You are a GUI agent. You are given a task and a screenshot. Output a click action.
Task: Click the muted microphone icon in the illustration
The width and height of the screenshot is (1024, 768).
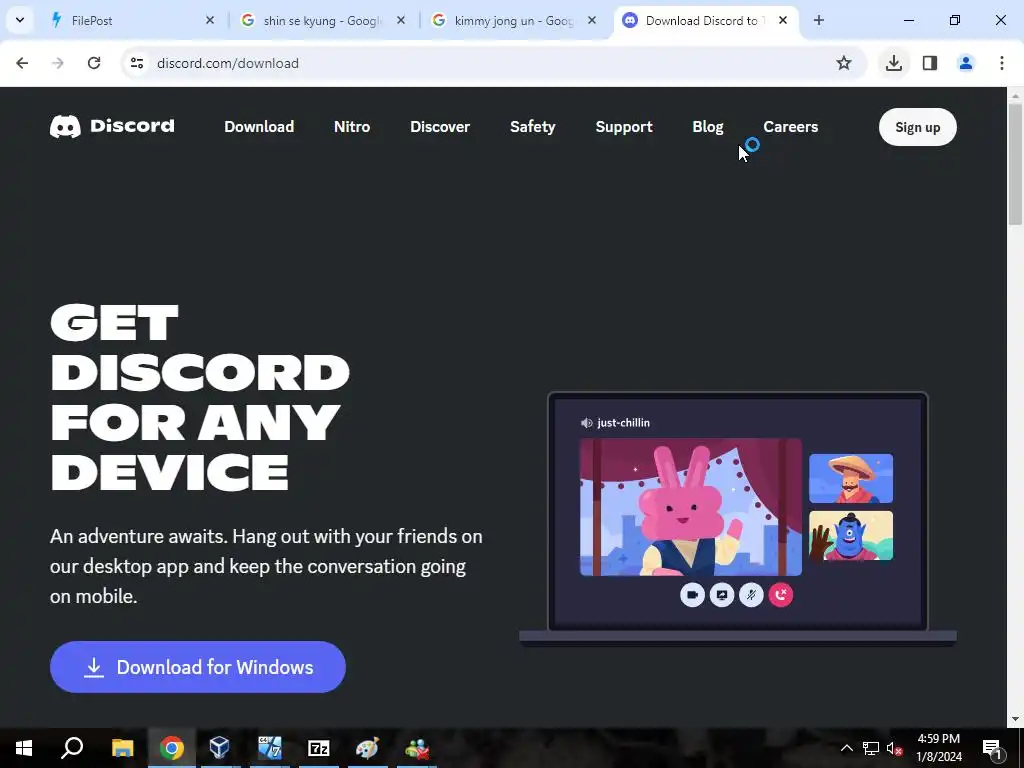point(751,595)
